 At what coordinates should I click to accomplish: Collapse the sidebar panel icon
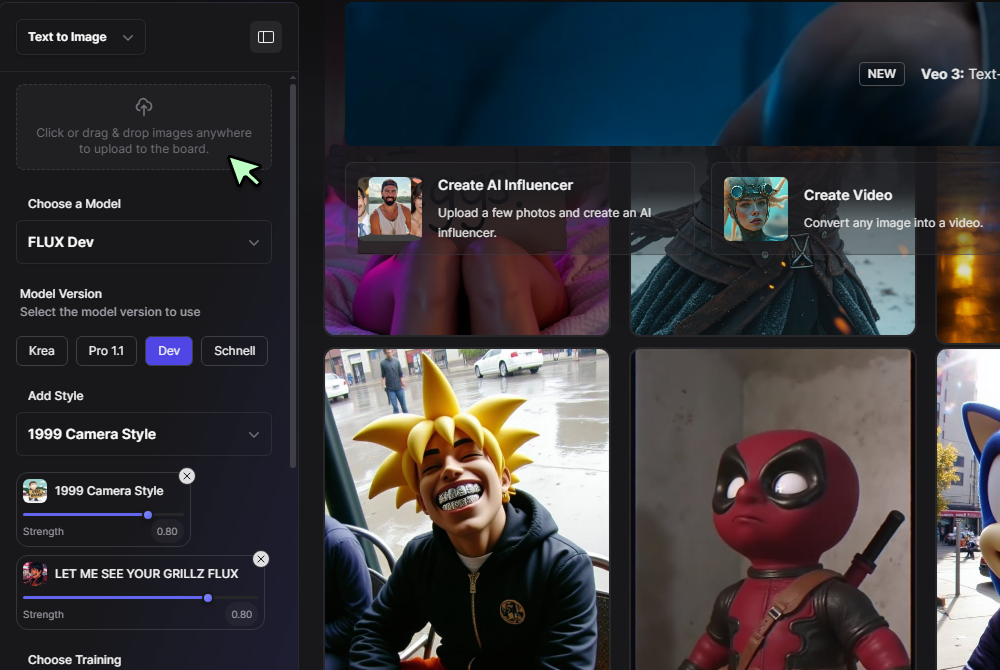click(x=266, y=37)
